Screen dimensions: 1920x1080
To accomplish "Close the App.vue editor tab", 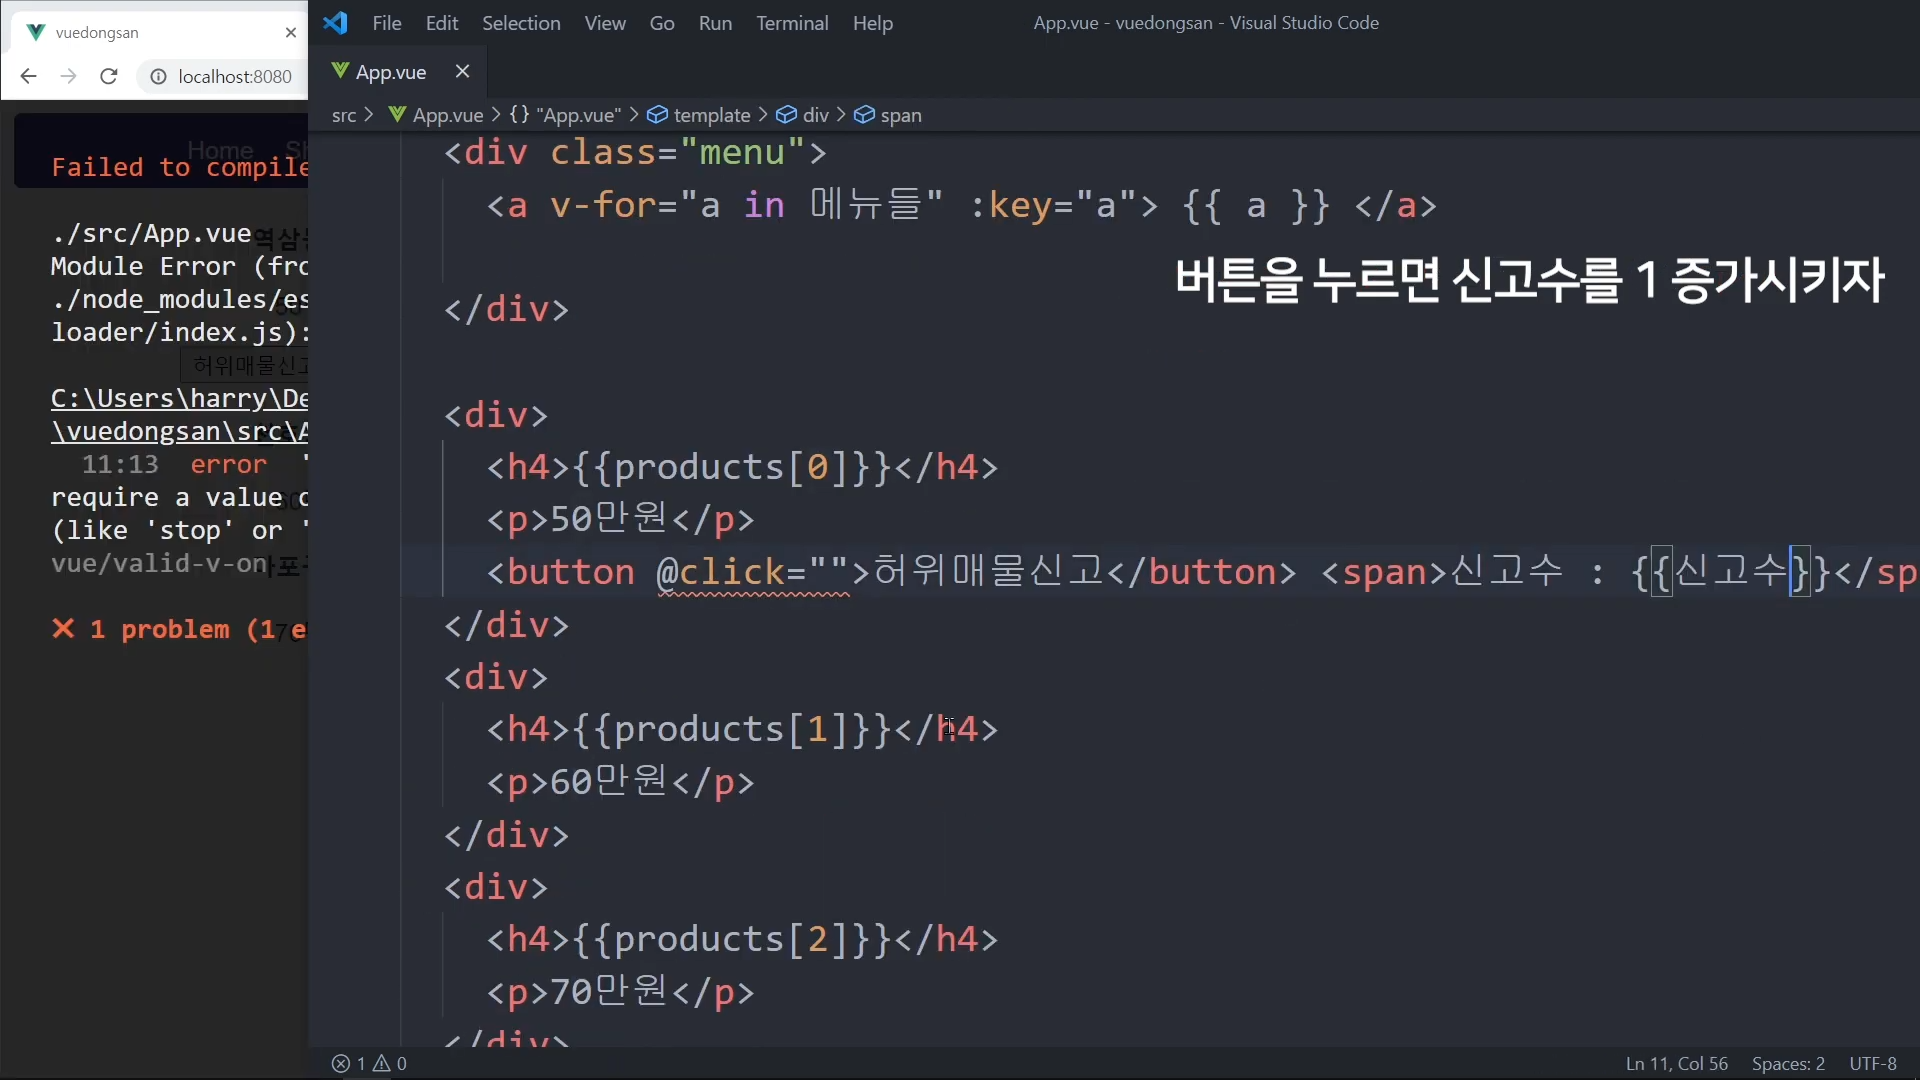I will (462, 71).
